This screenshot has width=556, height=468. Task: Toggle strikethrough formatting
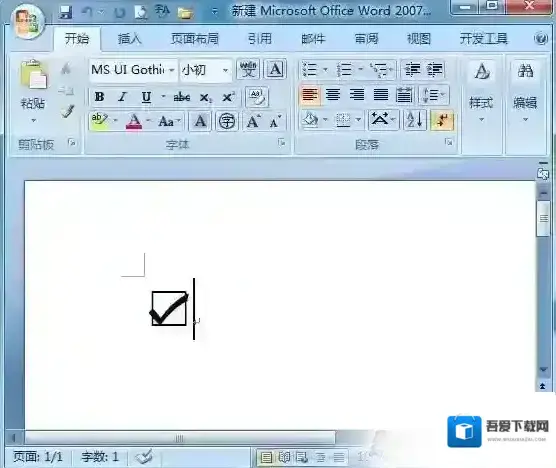click(x=182, y=96)
